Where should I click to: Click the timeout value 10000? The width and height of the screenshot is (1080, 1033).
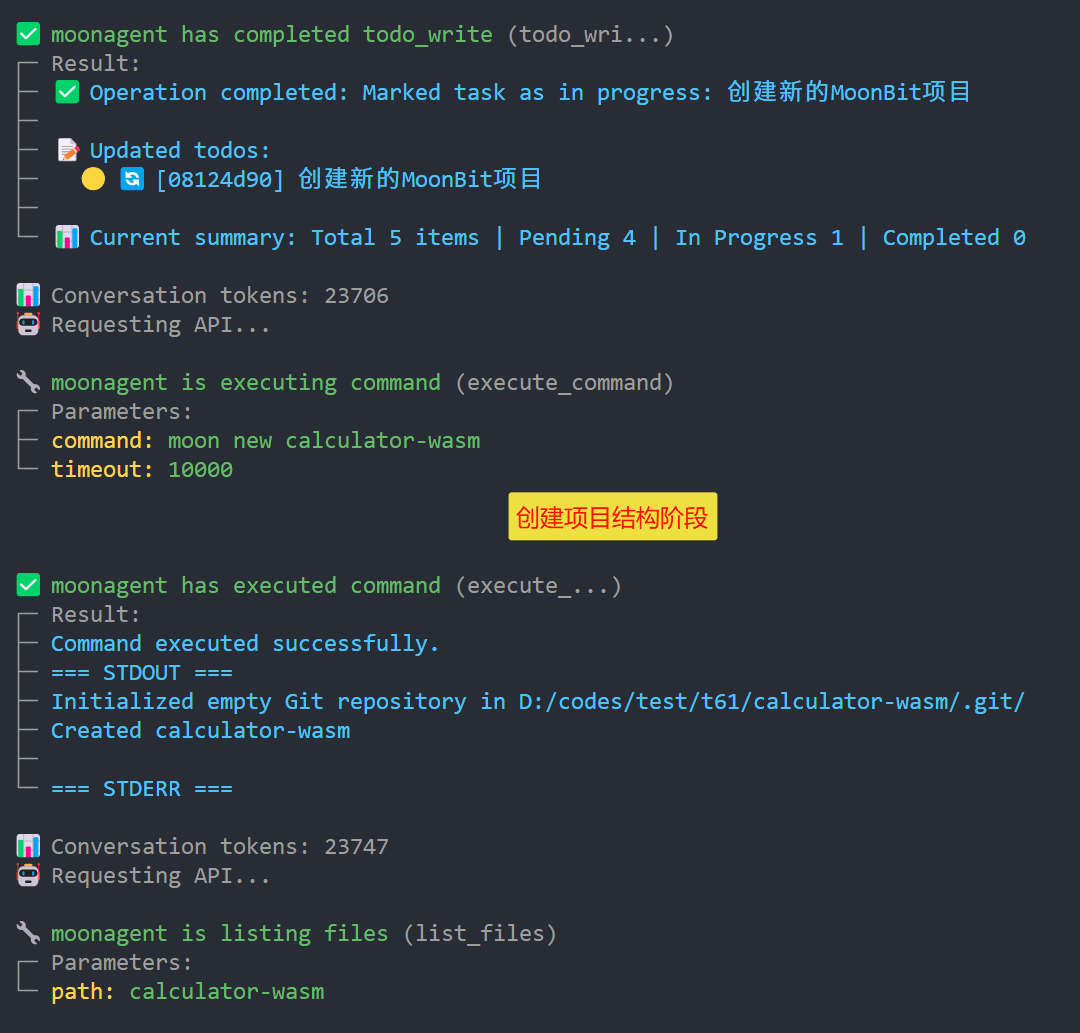(200, 470)
